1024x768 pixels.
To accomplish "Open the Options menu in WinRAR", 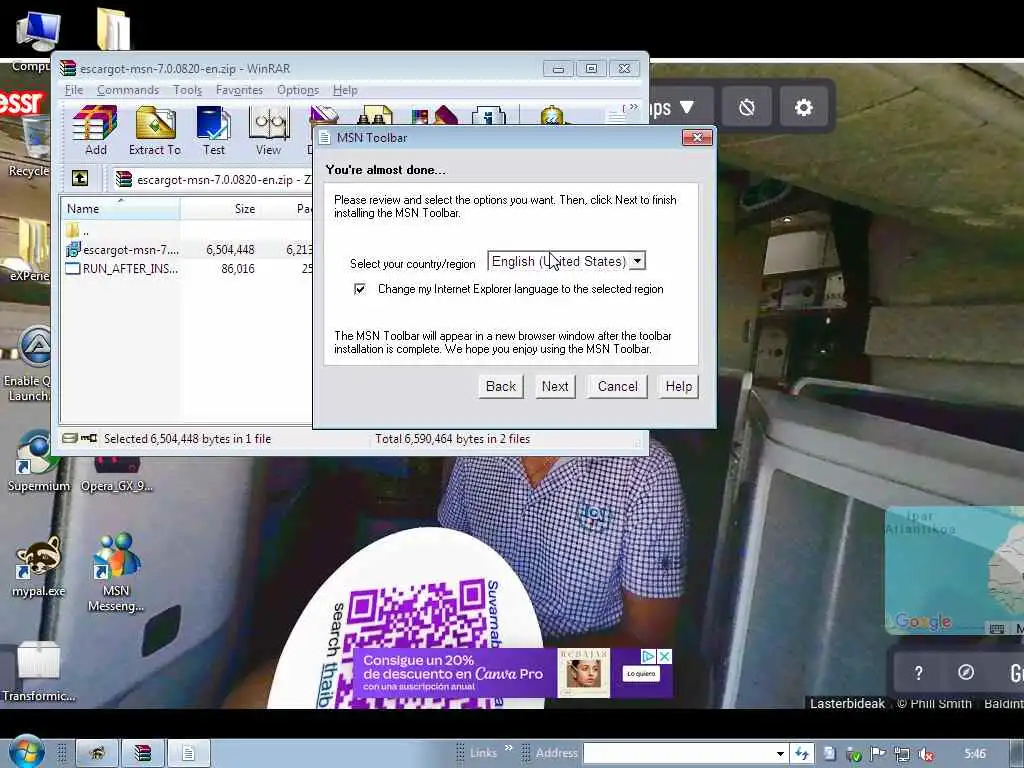I will [x=298, y=90].
